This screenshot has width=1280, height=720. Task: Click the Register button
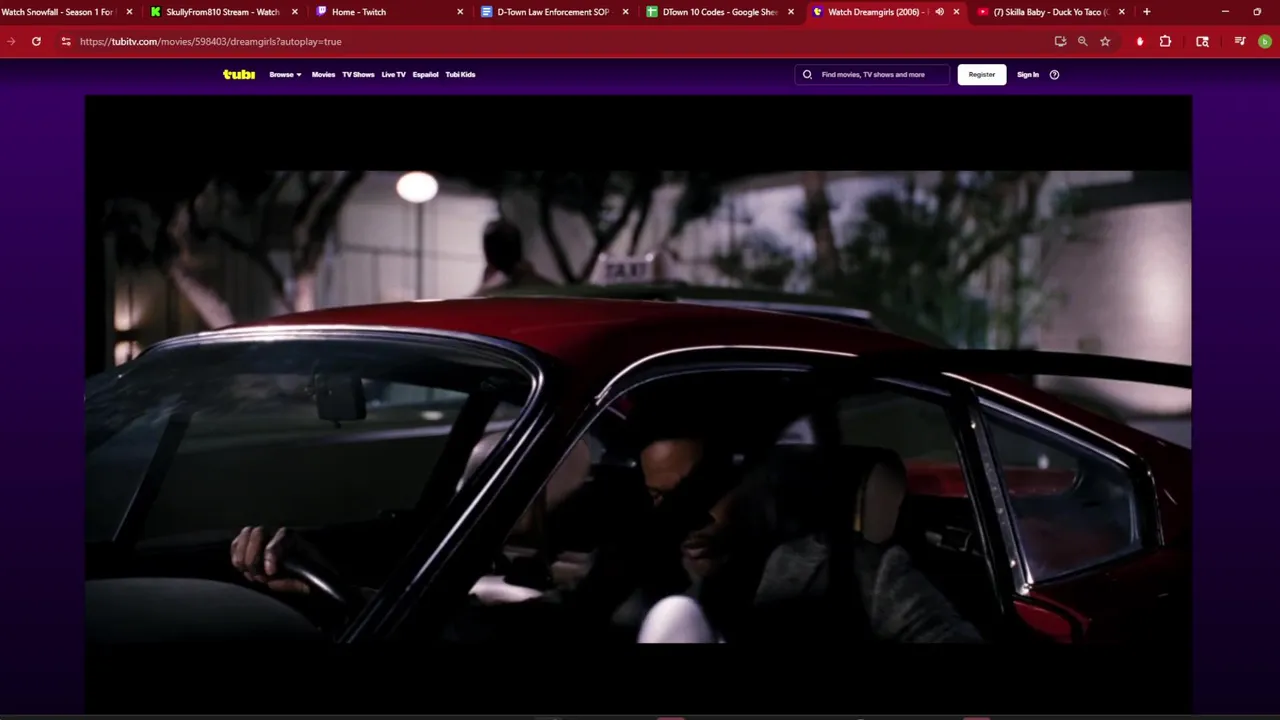pos(982,74)
